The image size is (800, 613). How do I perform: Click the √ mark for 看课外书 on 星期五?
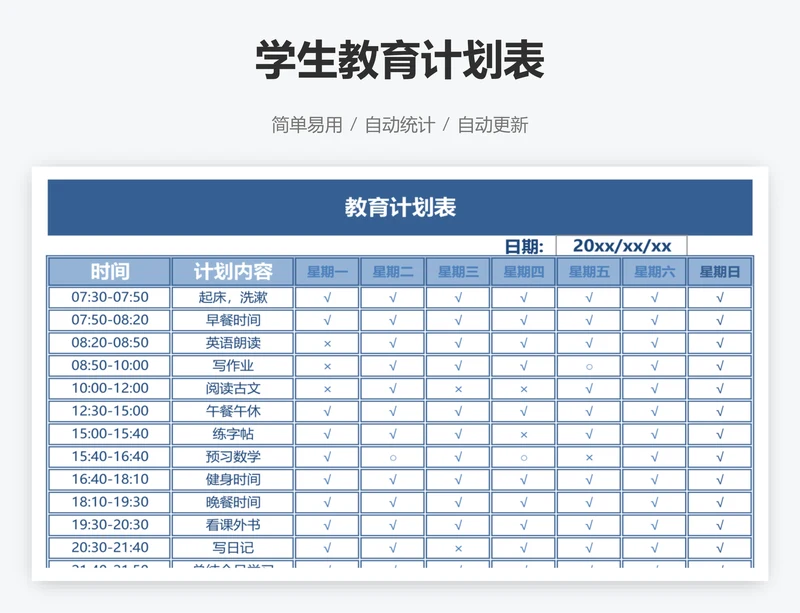(589, 525)
